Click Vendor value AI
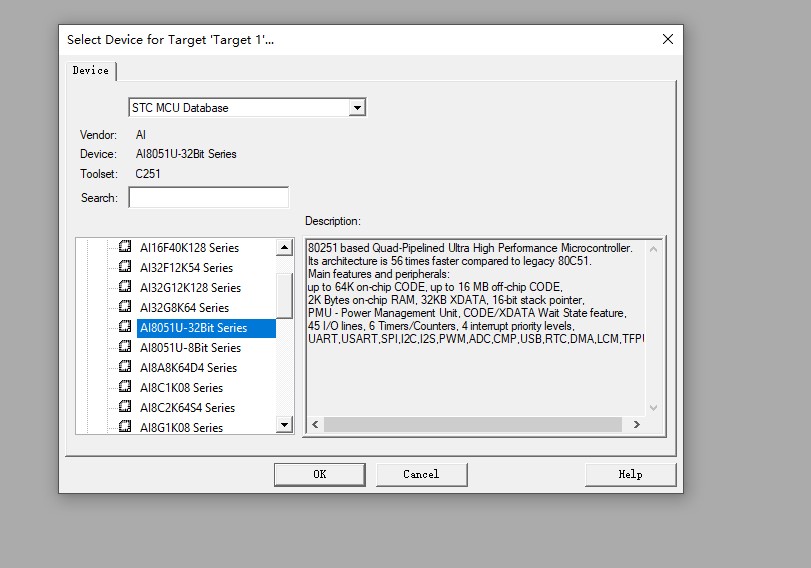This screenshot has width=811, height=568. click(141, 135)
